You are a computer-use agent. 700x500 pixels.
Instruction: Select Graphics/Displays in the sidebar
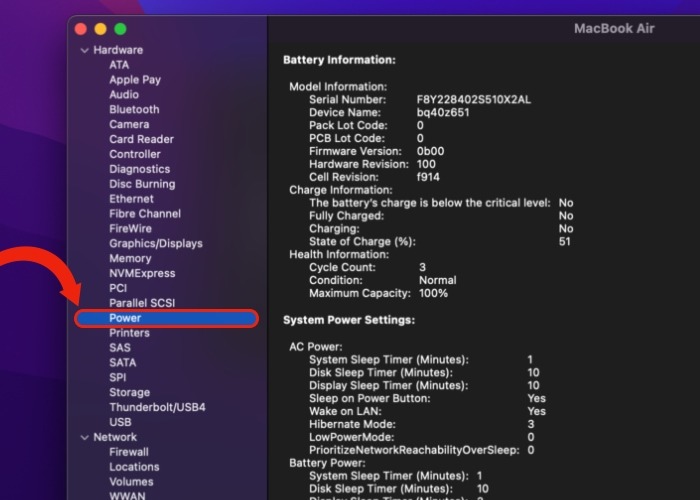[x=155, y=243]
